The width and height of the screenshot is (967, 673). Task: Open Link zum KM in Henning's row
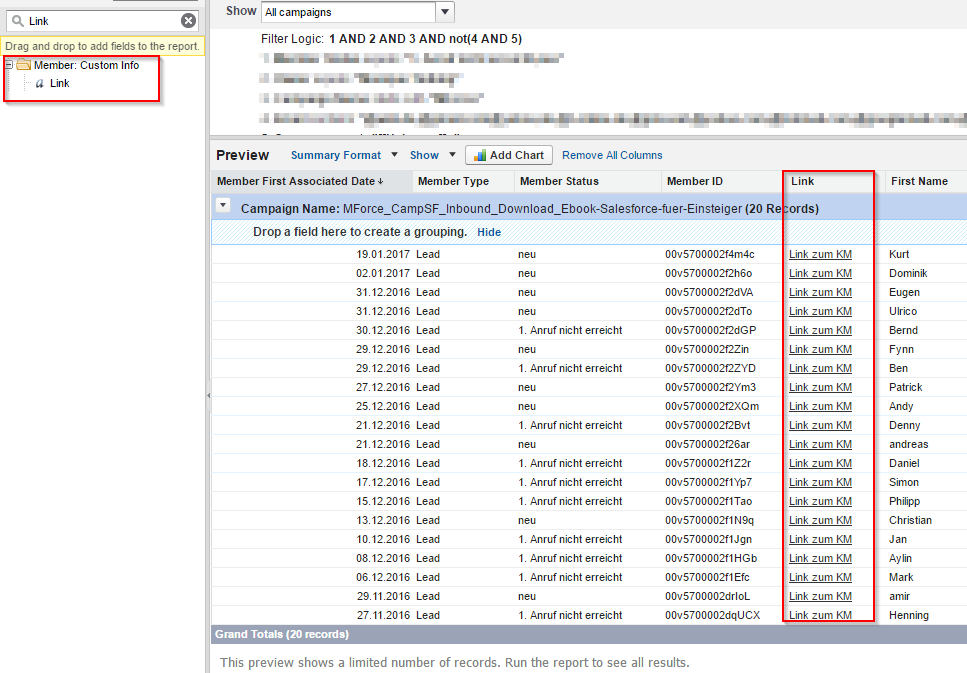(820, 616)
